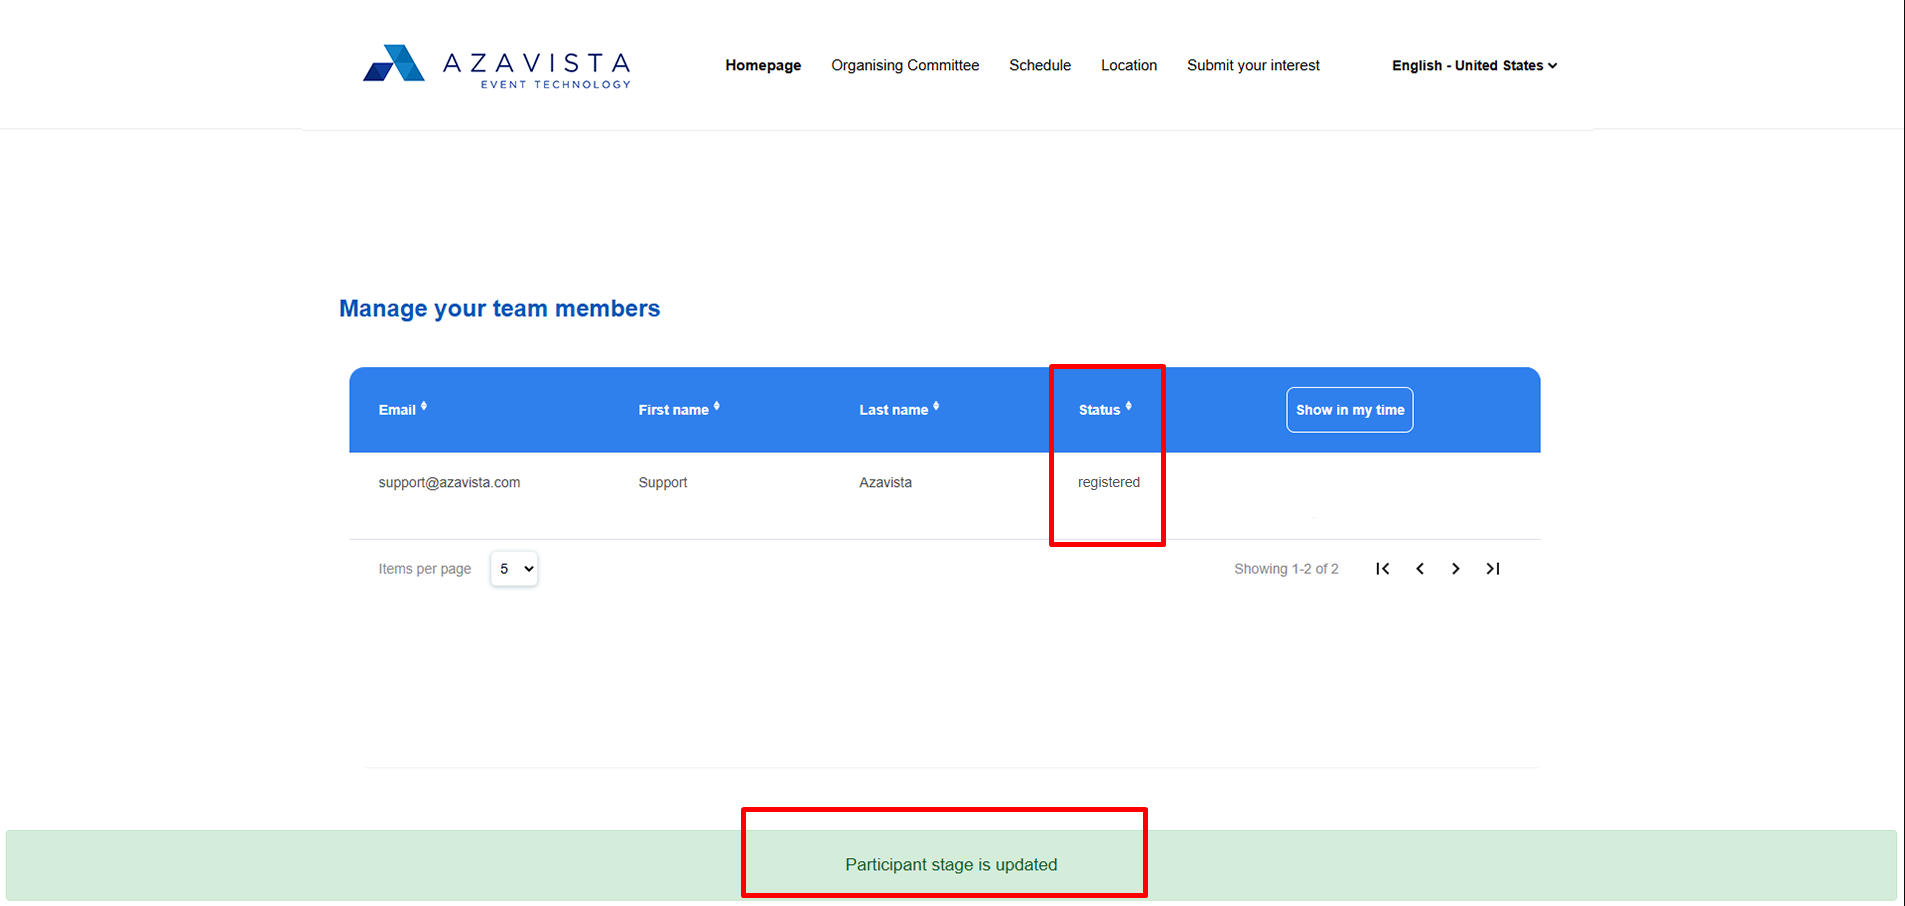Sort table by First name column
The width and height of the screenshot is (1905, 906).
tap(679, 409)
